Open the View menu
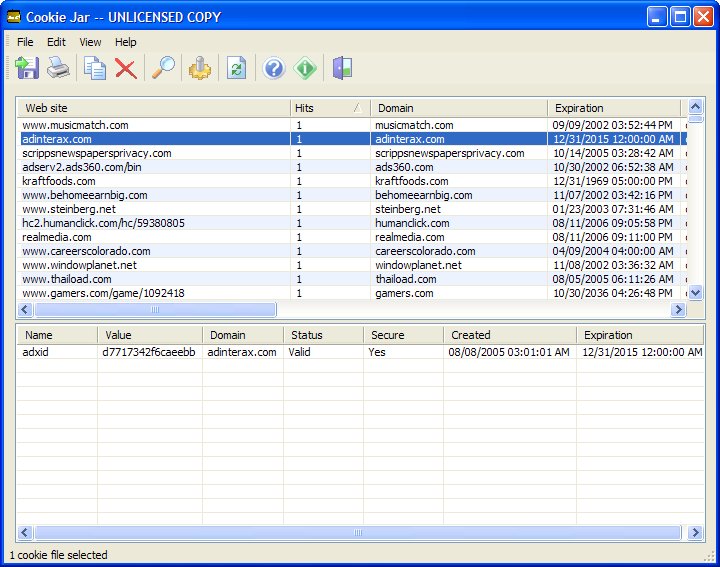This screenshot has width=720, height=567. (x=90, y=42)
